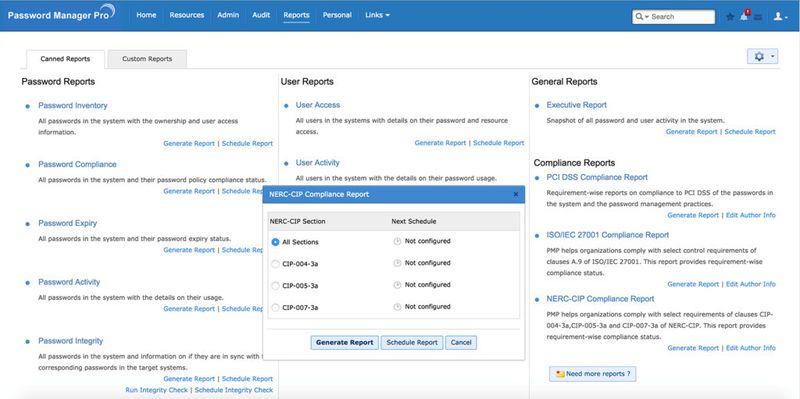800x399 pixels.
Task: Go to the Home menu
Action: click(146, 15)
